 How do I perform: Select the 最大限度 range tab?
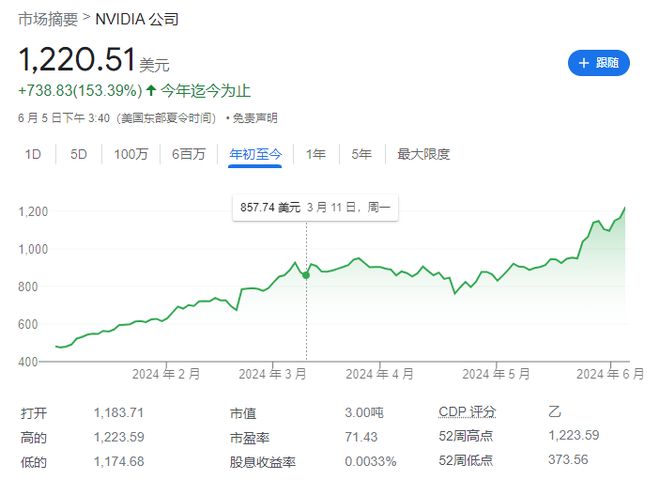click(x=423, y=154)
